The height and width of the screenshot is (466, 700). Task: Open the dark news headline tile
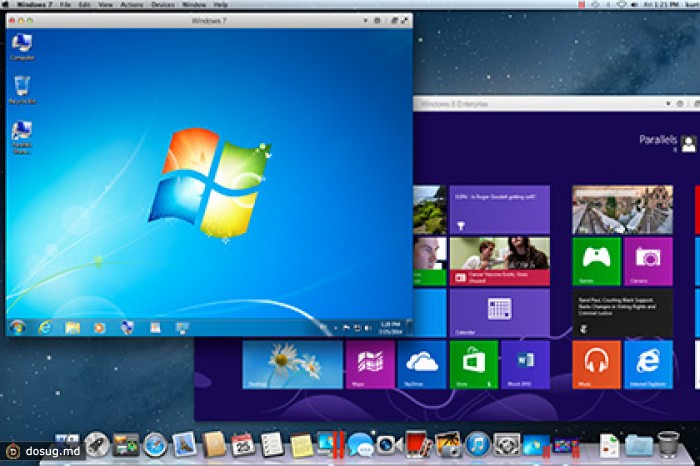[x=622, y=313]
